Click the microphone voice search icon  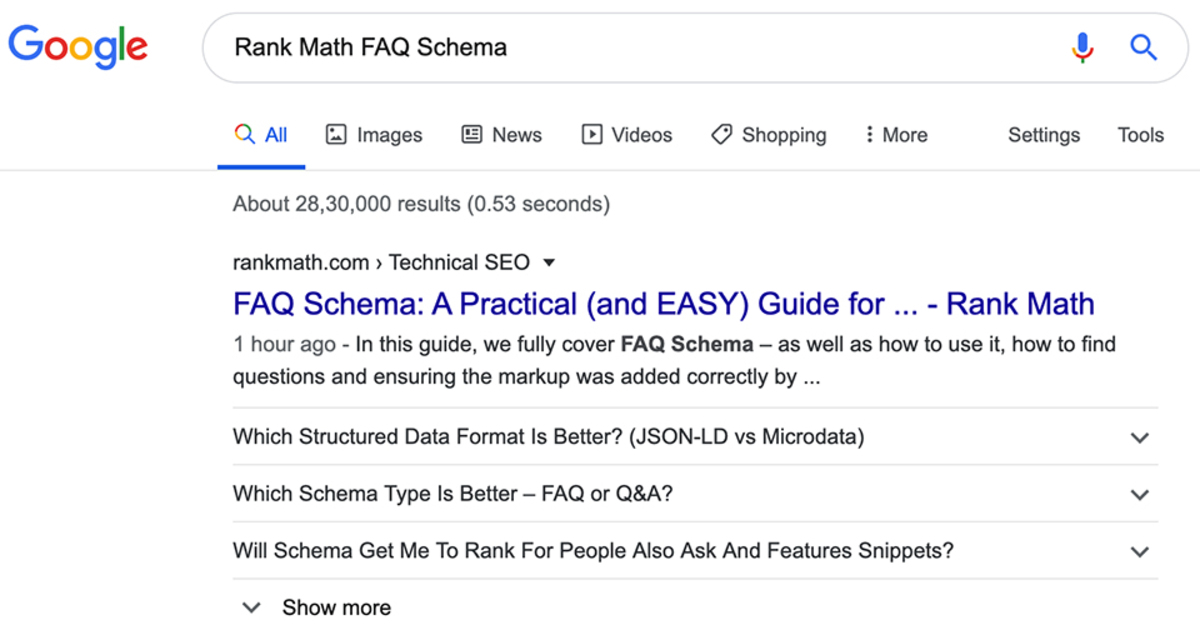pos(1082,47)
